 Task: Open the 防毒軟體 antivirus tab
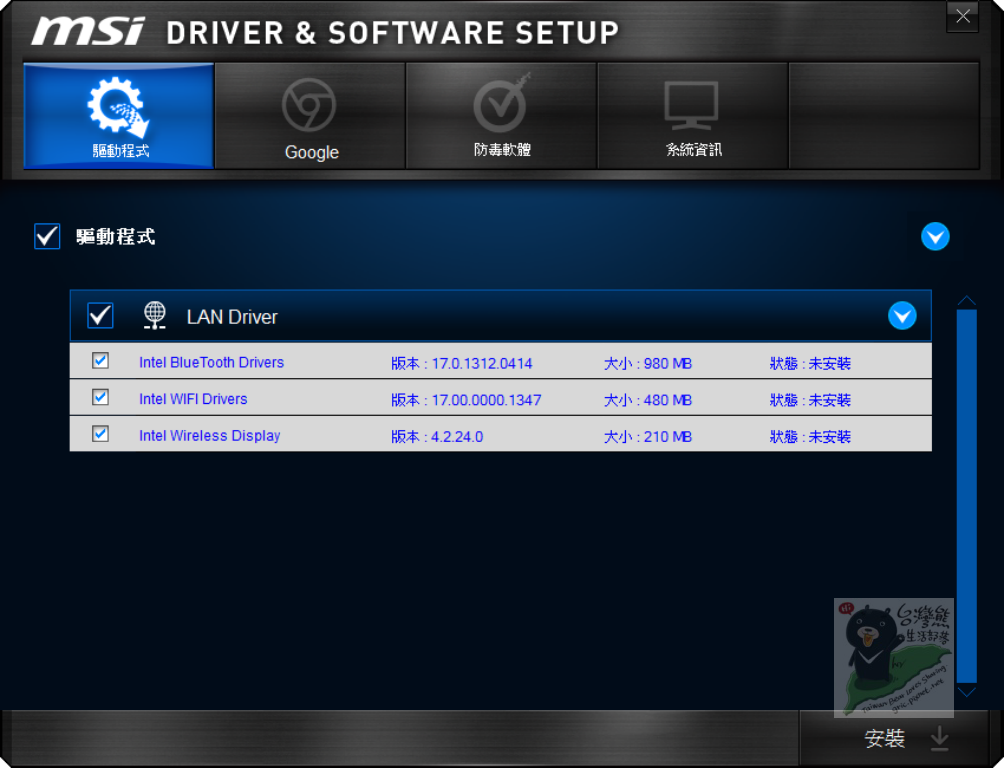pyautogui.click(x=501, y=116)
